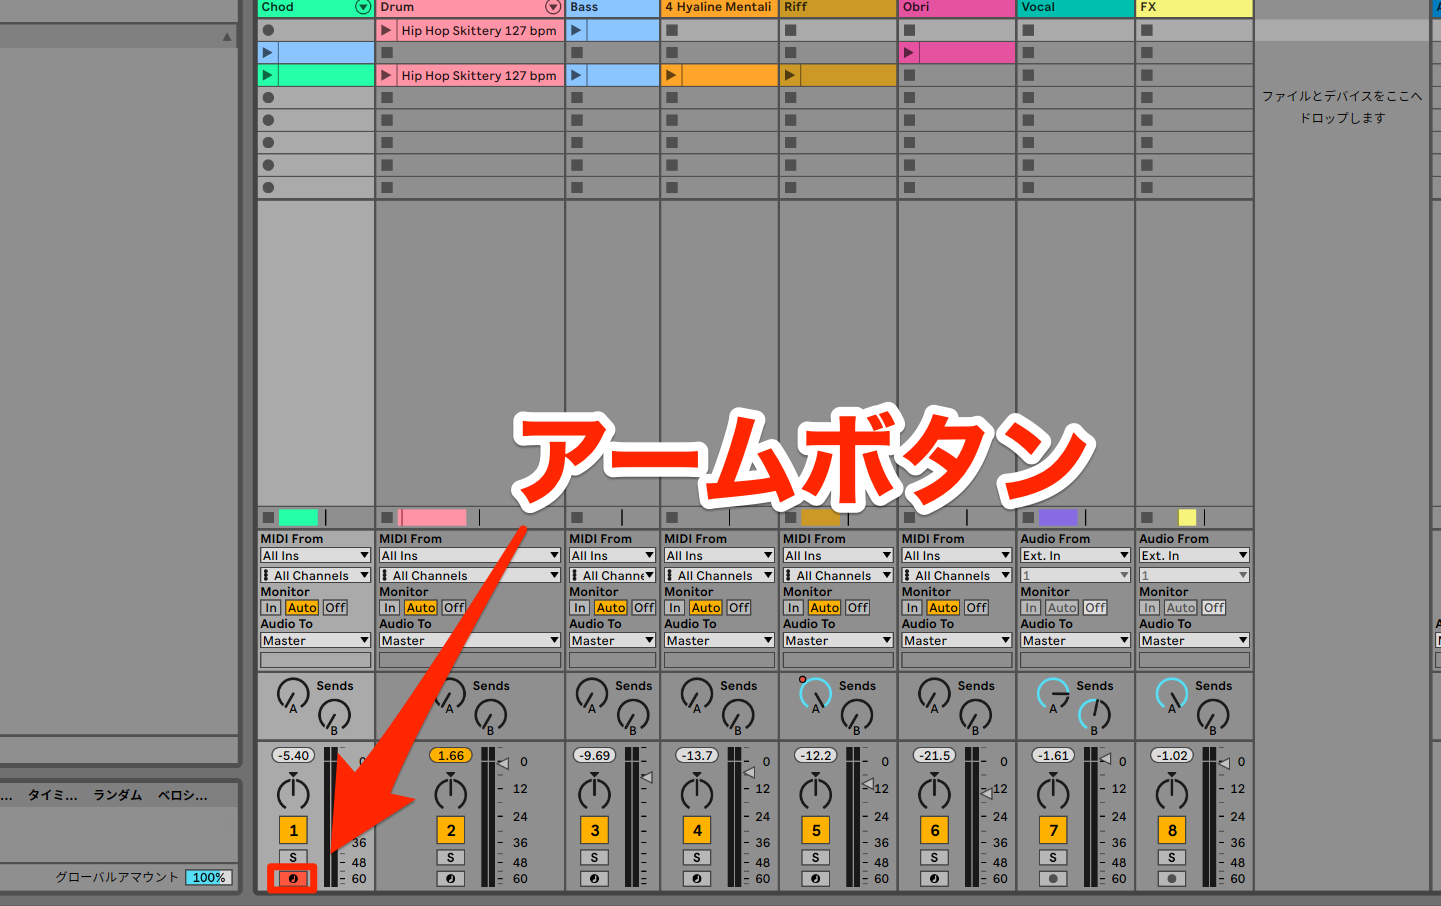Select the 4 Hyaline Mentali track header
1441x906 pixels.
tap(719, 7)
